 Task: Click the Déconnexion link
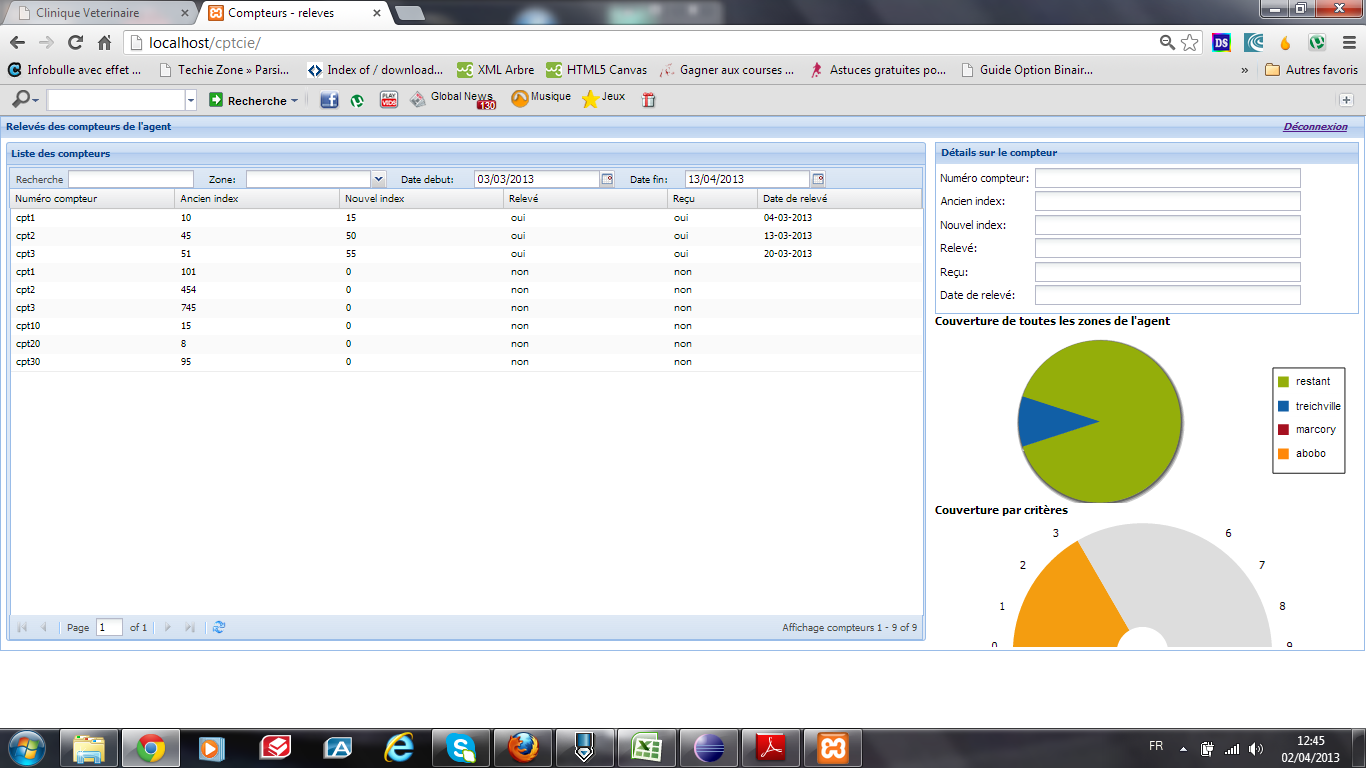click(1315, 127)
